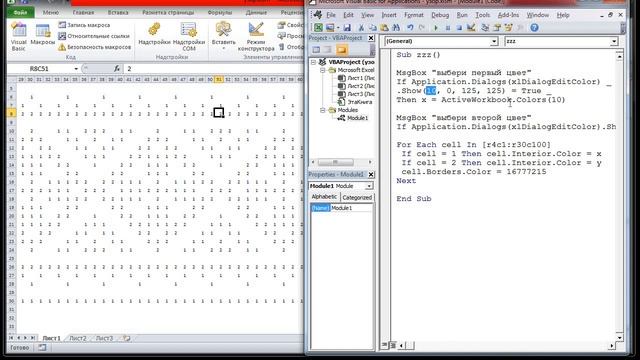The height and width of the screenshot is (360, 640).
Task: Switch to the Alphabetic properties tab
Action: [324, 197]
